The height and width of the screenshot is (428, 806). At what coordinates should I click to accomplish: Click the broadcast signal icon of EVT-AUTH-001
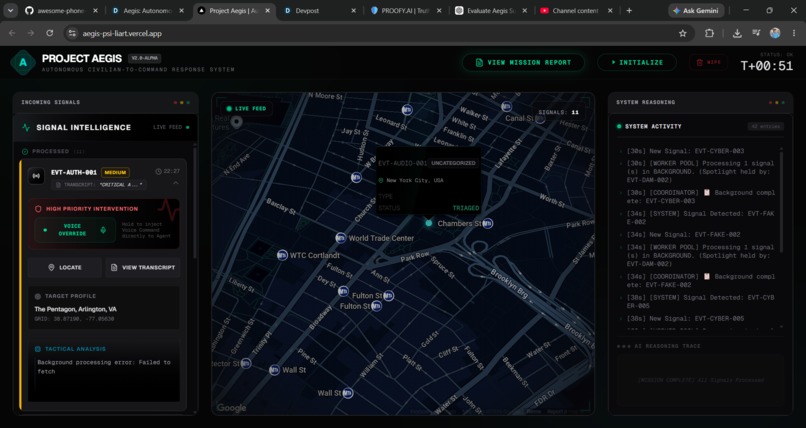pyautogui.click(x=36, y=176)
